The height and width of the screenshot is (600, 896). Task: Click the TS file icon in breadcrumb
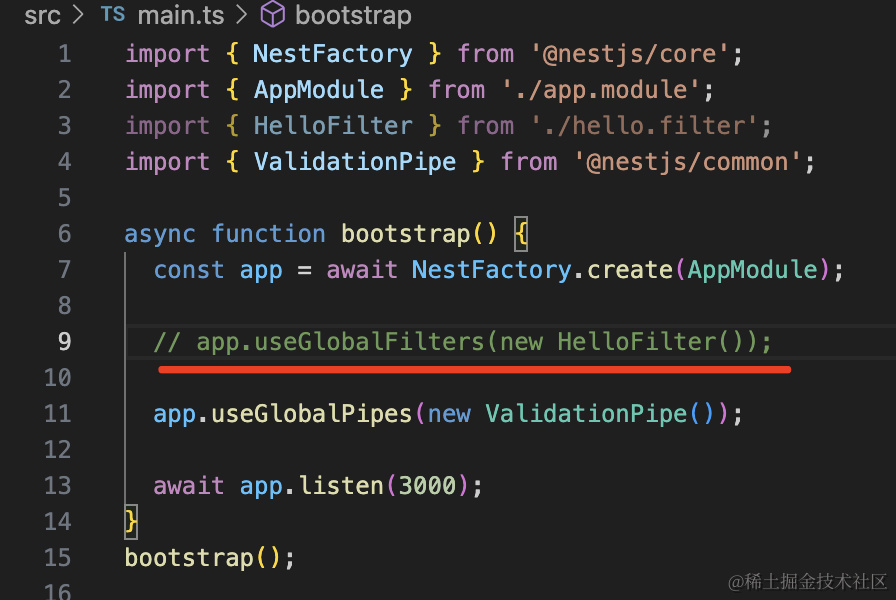[x=112, y=16]
